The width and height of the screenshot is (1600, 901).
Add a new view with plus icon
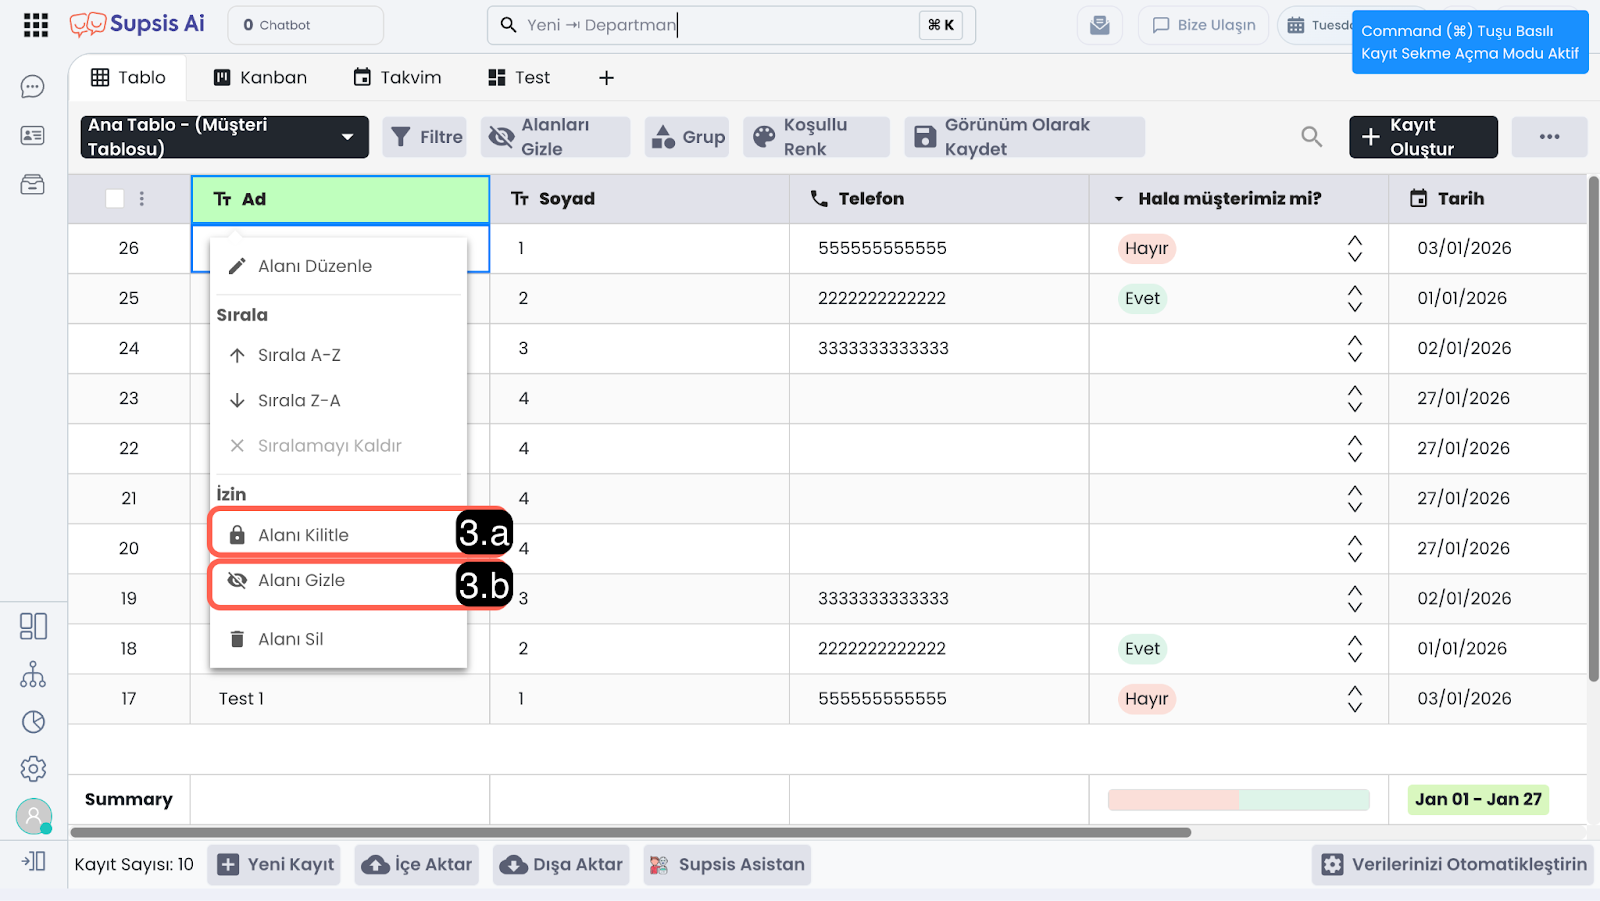(606, 78)
